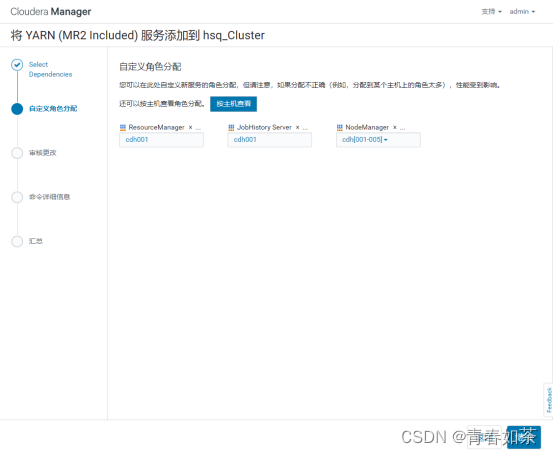The image size is (553, 455).
Task: Click the Select Dependencies step checkmark icon
Action: tap(17, 65)
